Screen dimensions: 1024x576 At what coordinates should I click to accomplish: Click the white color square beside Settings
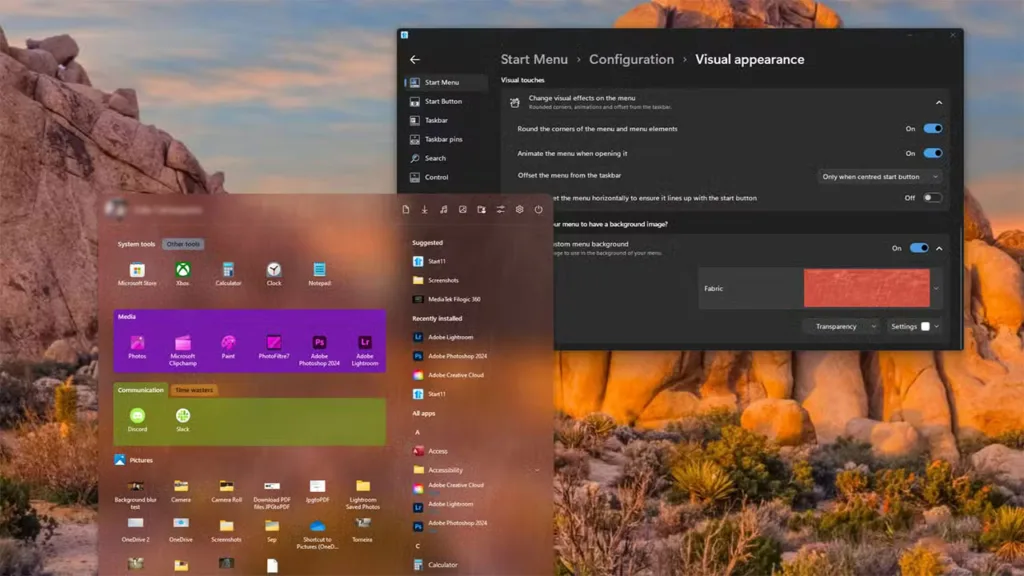pos(925,327)
